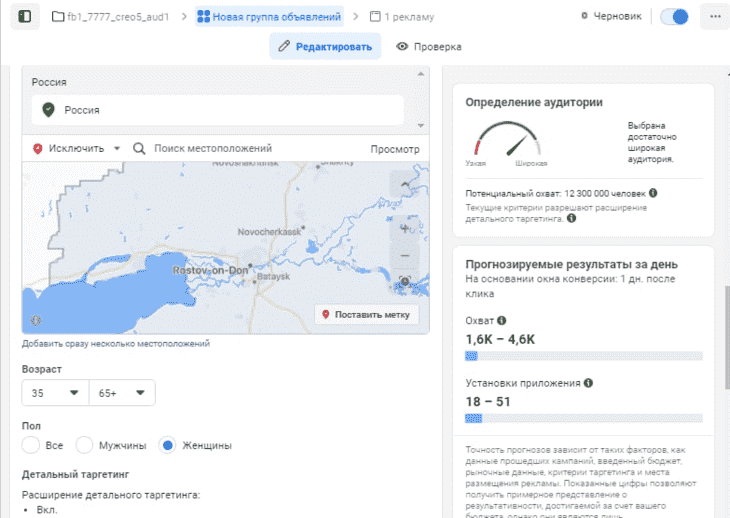
Task: Click the right panel vertical scrollbar
Action: pyautogui.click(x=727, y=337)
